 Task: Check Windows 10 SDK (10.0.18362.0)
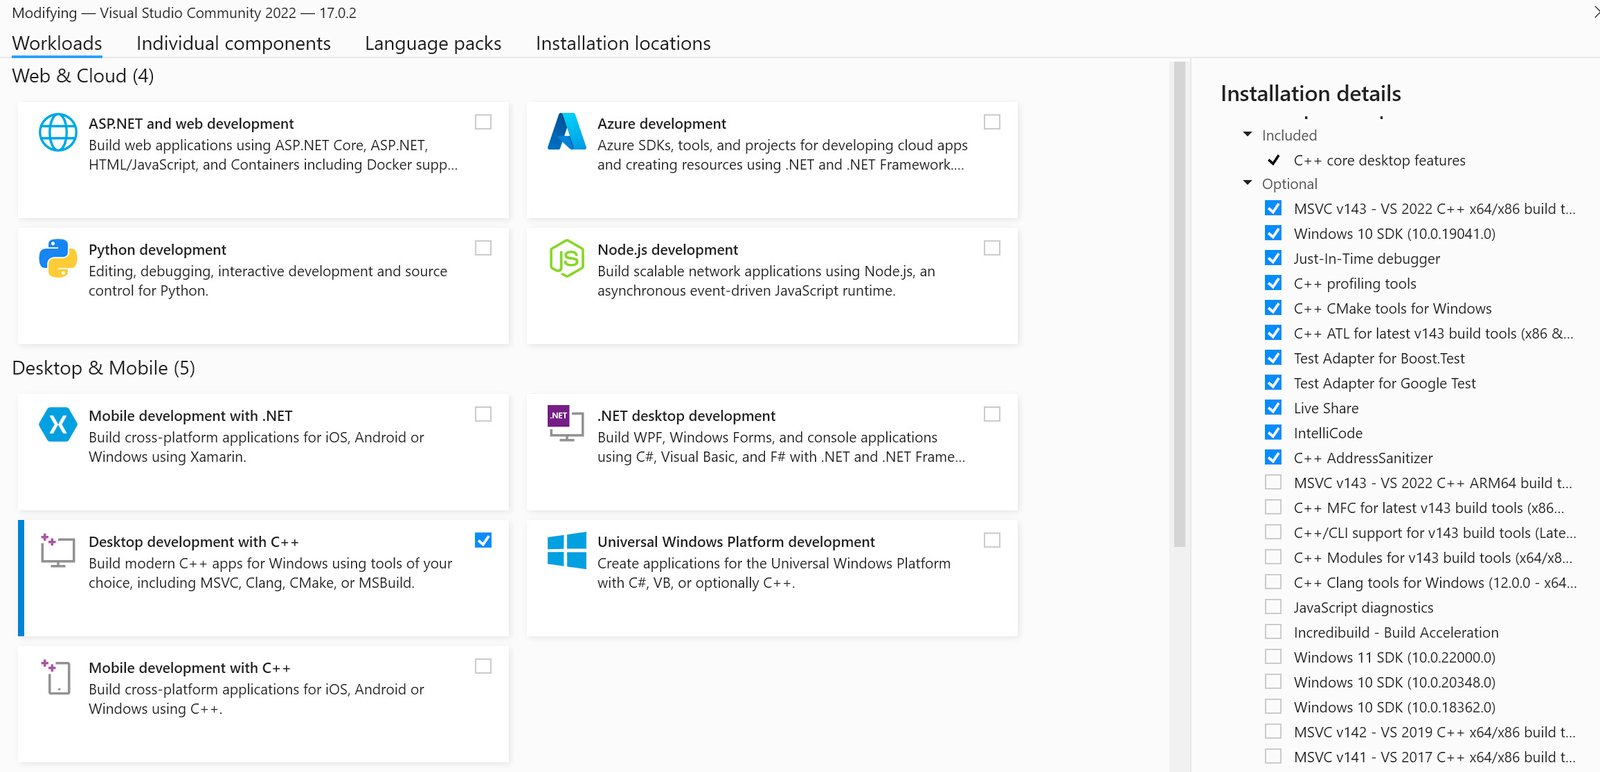tap(1273, 707)
